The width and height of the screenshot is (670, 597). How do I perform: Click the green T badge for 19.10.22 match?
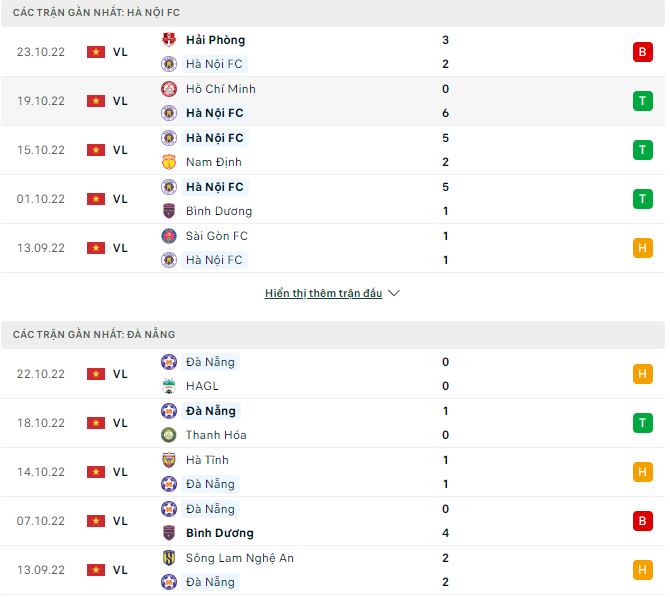642,101
